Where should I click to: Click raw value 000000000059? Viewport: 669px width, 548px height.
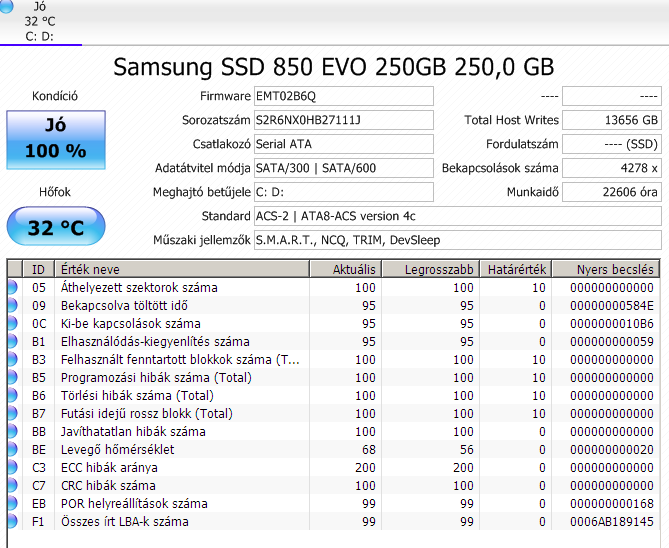(x=612, y=341)
